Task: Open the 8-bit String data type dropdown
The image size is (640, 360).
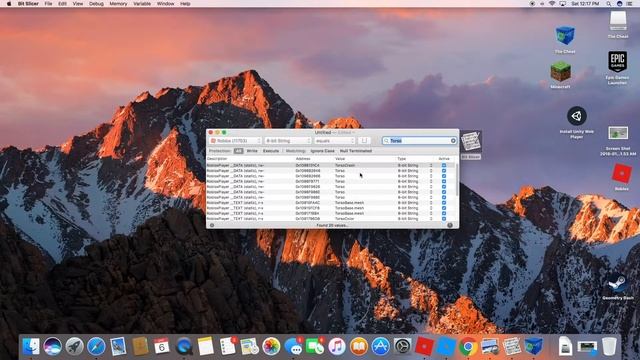Action: (x=288, y=140)
